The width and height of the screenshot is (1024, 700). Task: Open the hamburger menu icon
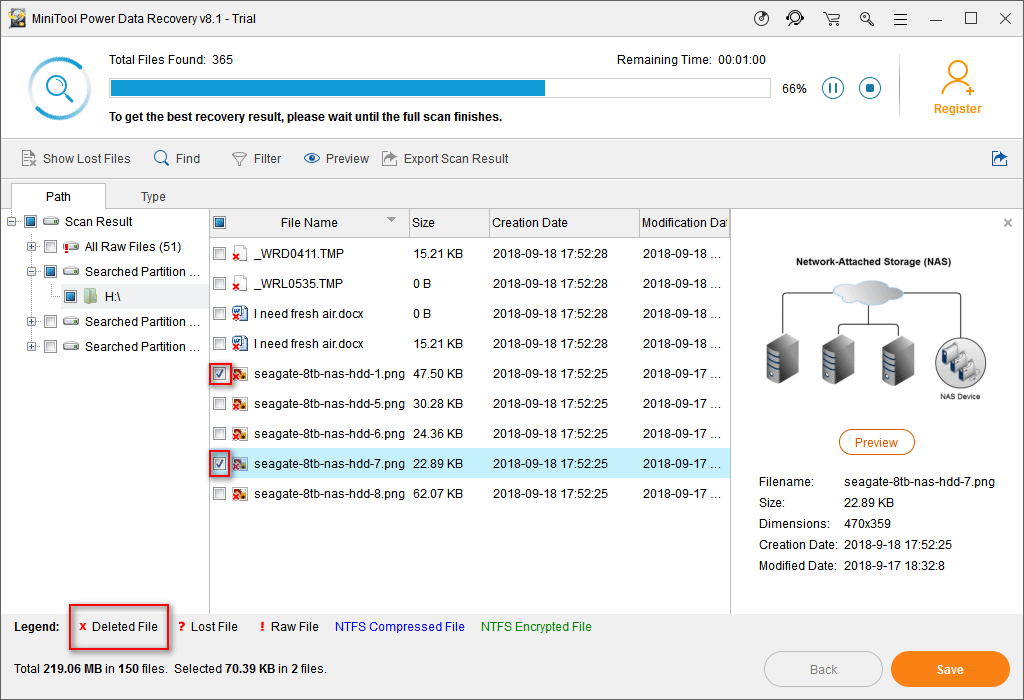pos(901,20)
